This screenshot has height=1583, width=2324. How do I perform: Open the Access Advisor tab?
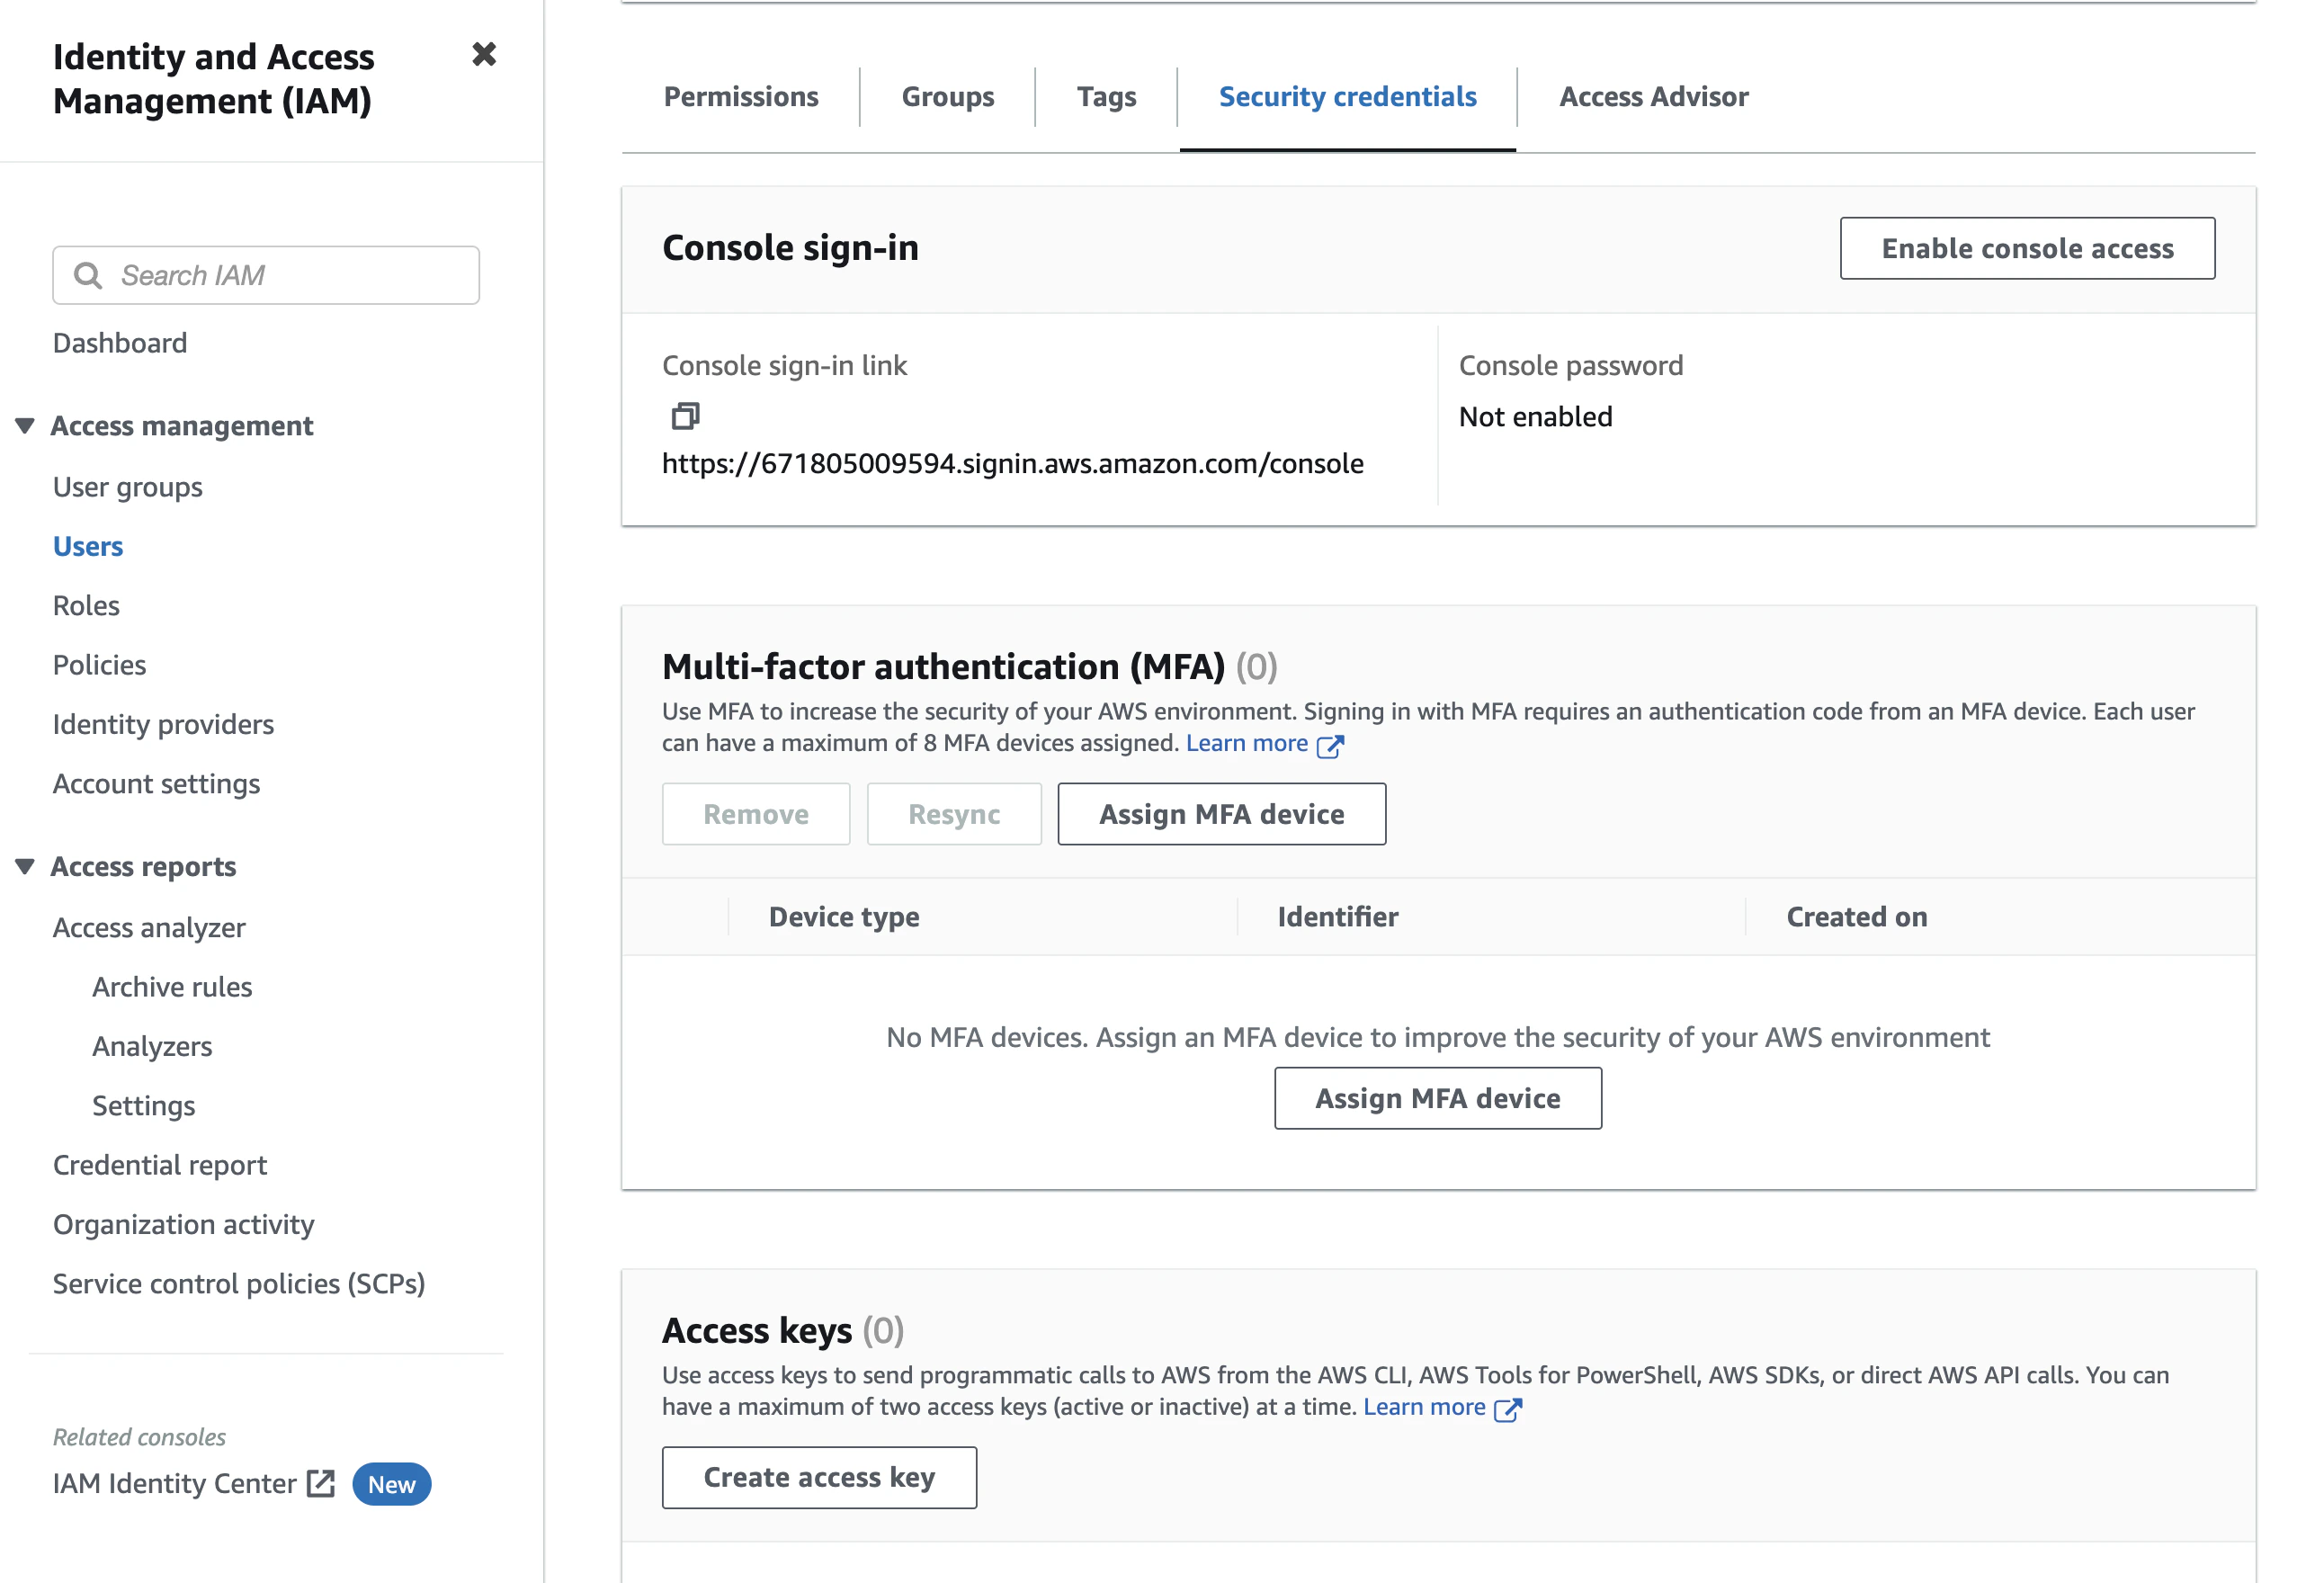pos(1653,96)
